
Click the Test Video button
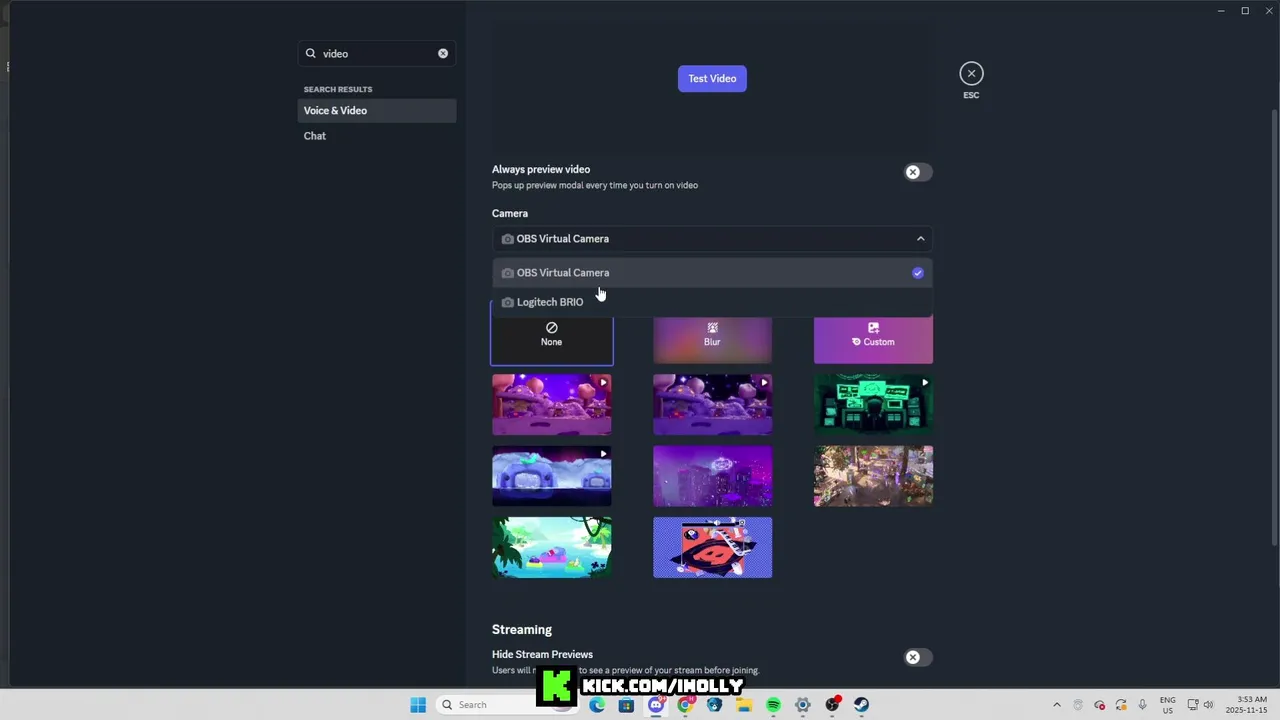712,79
